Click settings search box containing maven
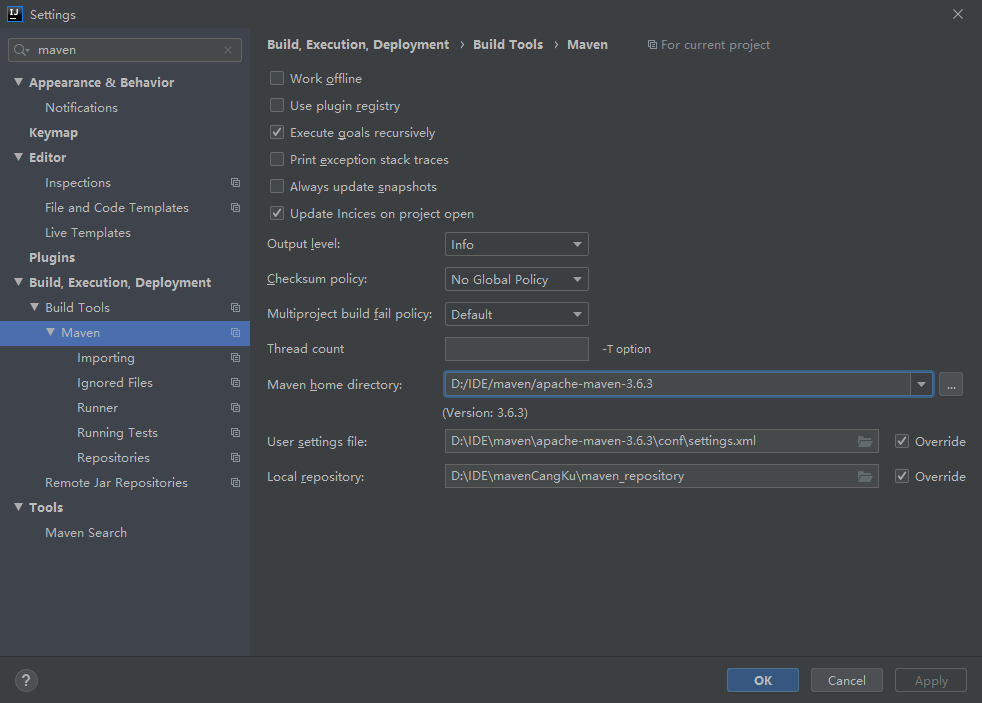The width and height of the screenshot is (982, 703). [x=125, y=50]
